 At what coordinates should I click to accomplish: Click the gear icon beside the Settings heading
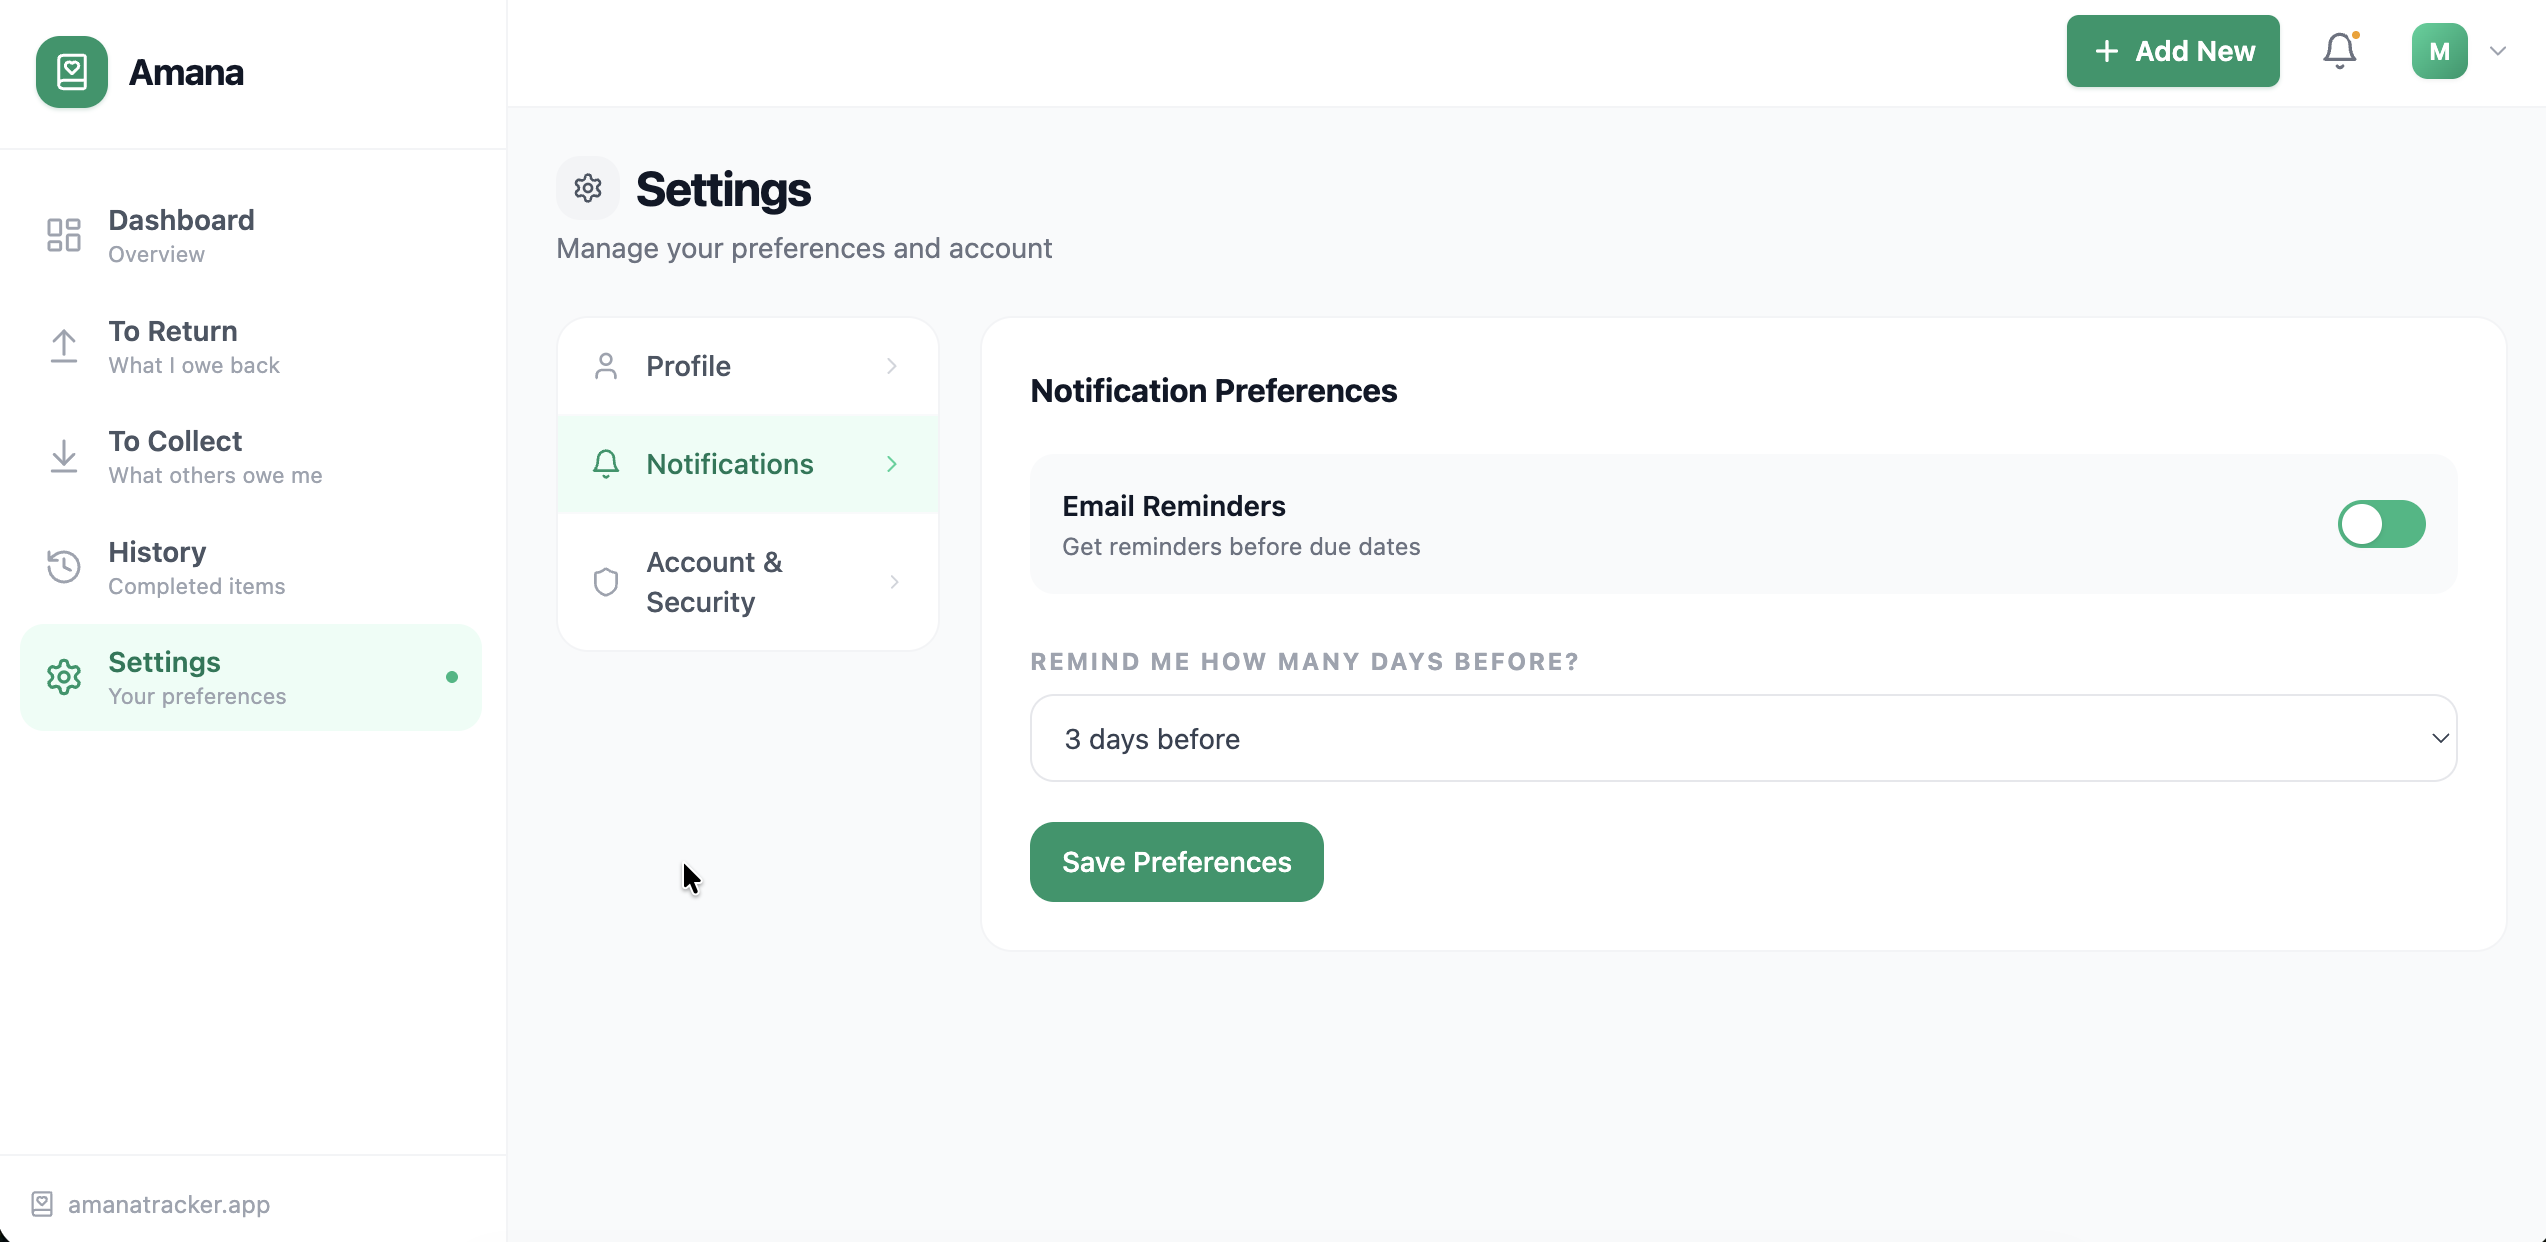587,188
